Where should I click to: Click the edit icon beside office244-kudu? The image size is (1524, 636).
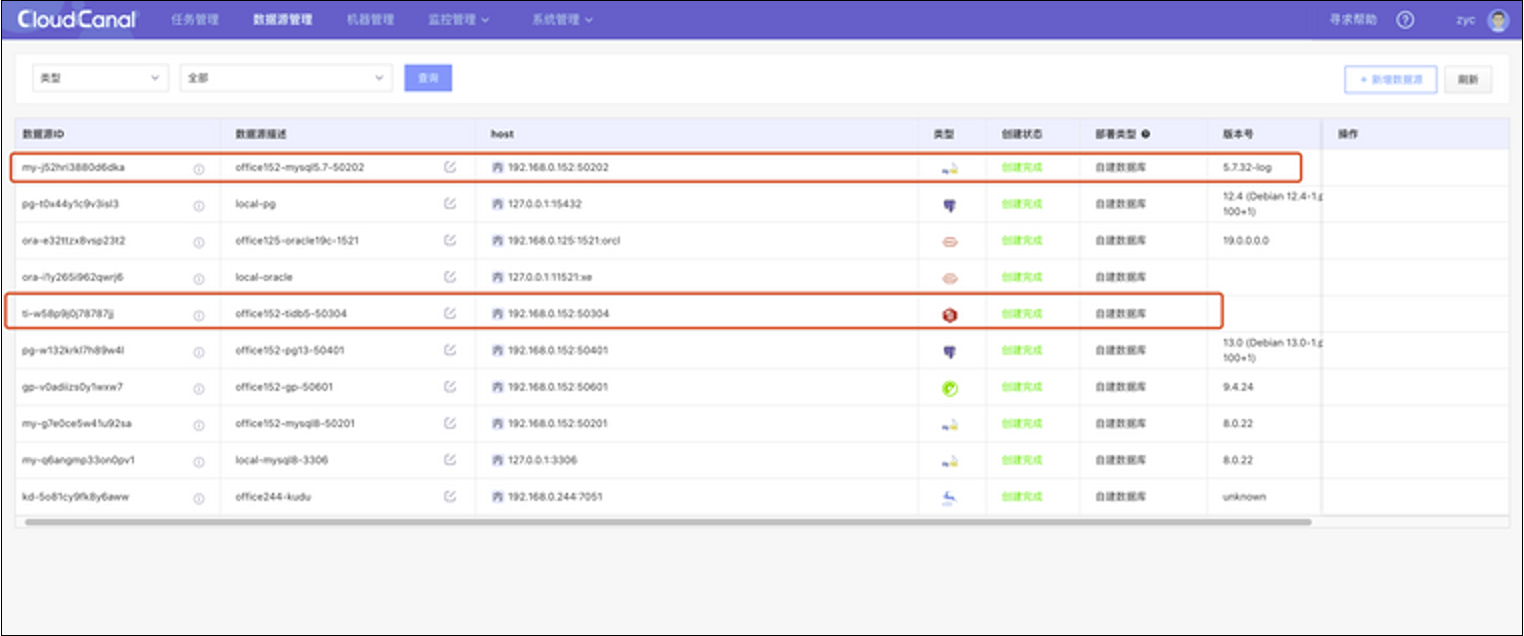pyautogui.click(x=450, y=497)
